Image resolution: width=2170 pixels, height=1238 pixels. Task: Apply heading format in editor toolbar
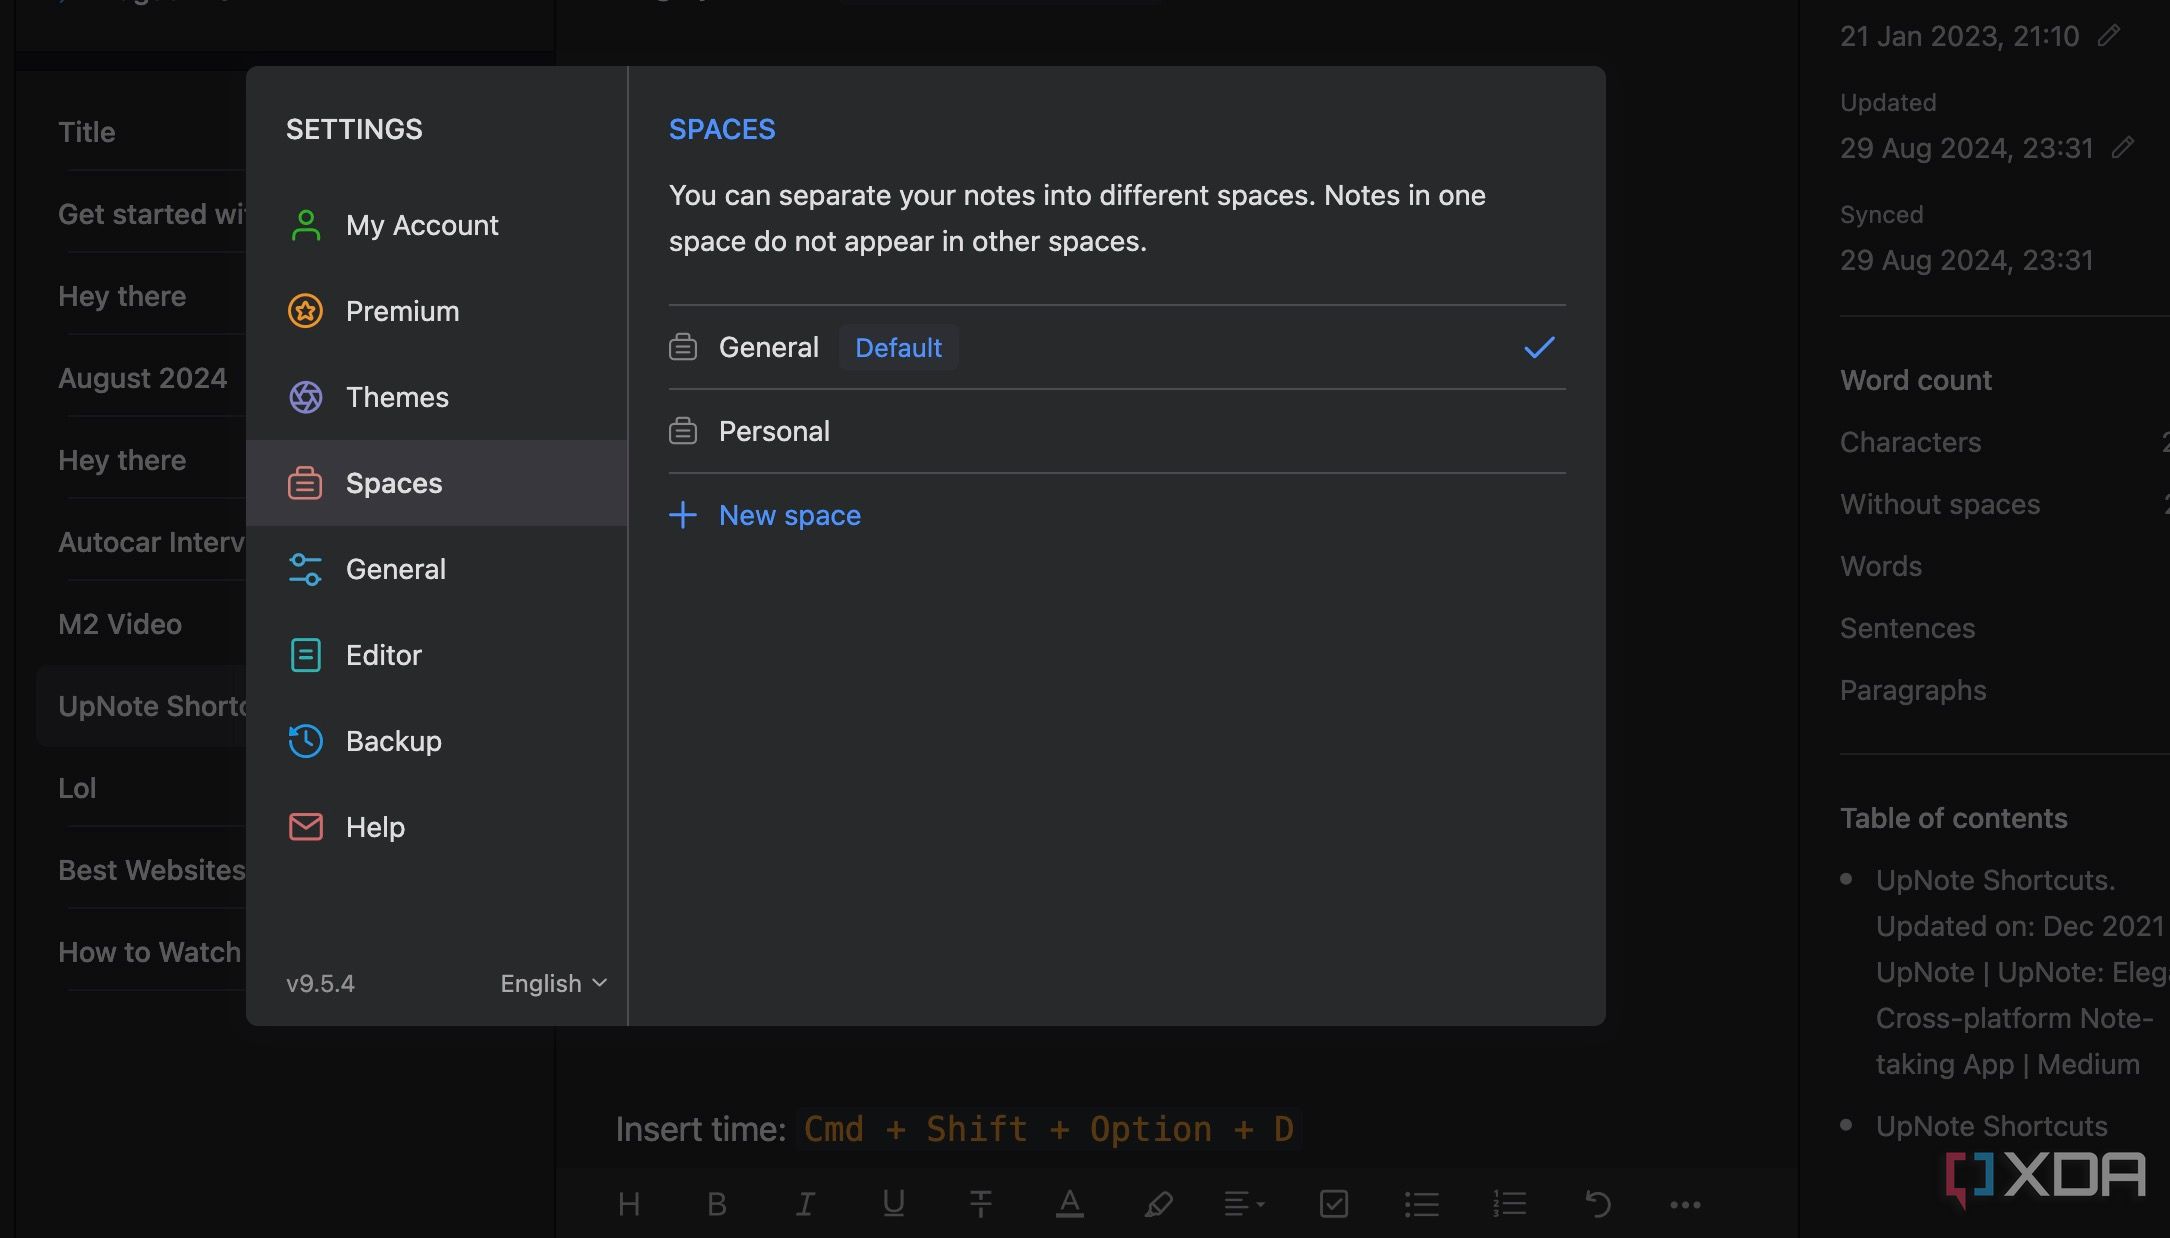tap(629, 1204)
